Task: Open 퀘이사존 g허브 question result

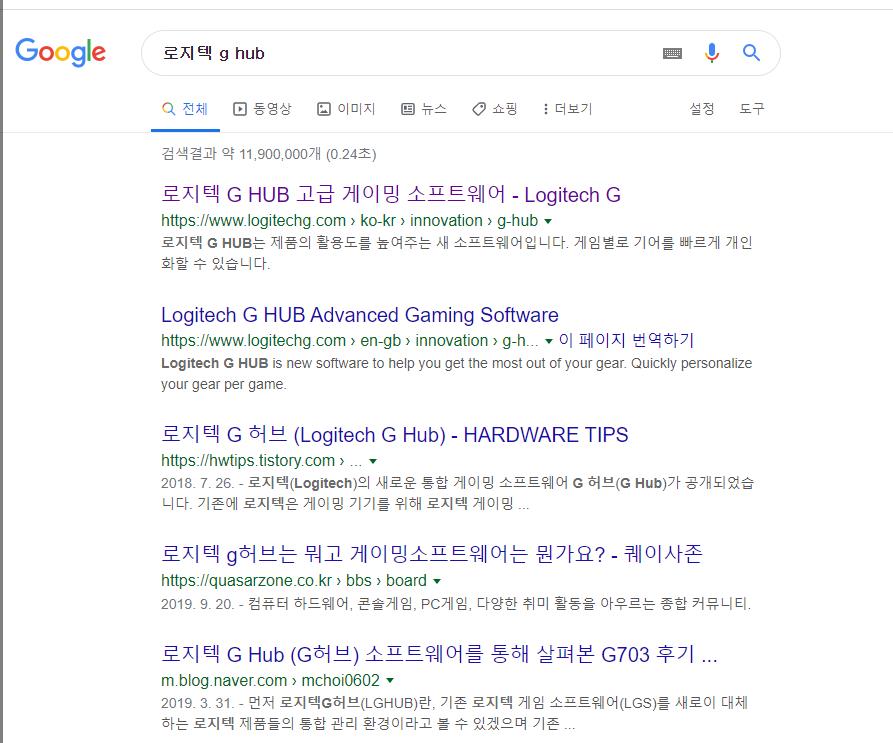Action: (x=432, y=554)
